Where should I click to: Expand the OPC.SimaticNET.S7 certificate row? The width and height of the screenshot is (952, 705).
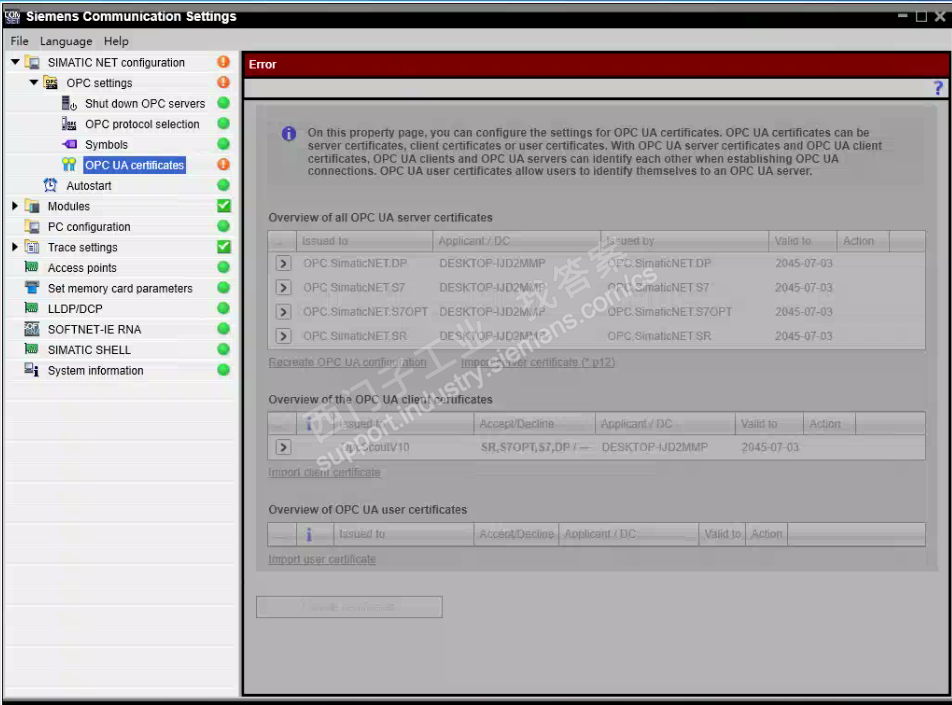click(283, 287)
